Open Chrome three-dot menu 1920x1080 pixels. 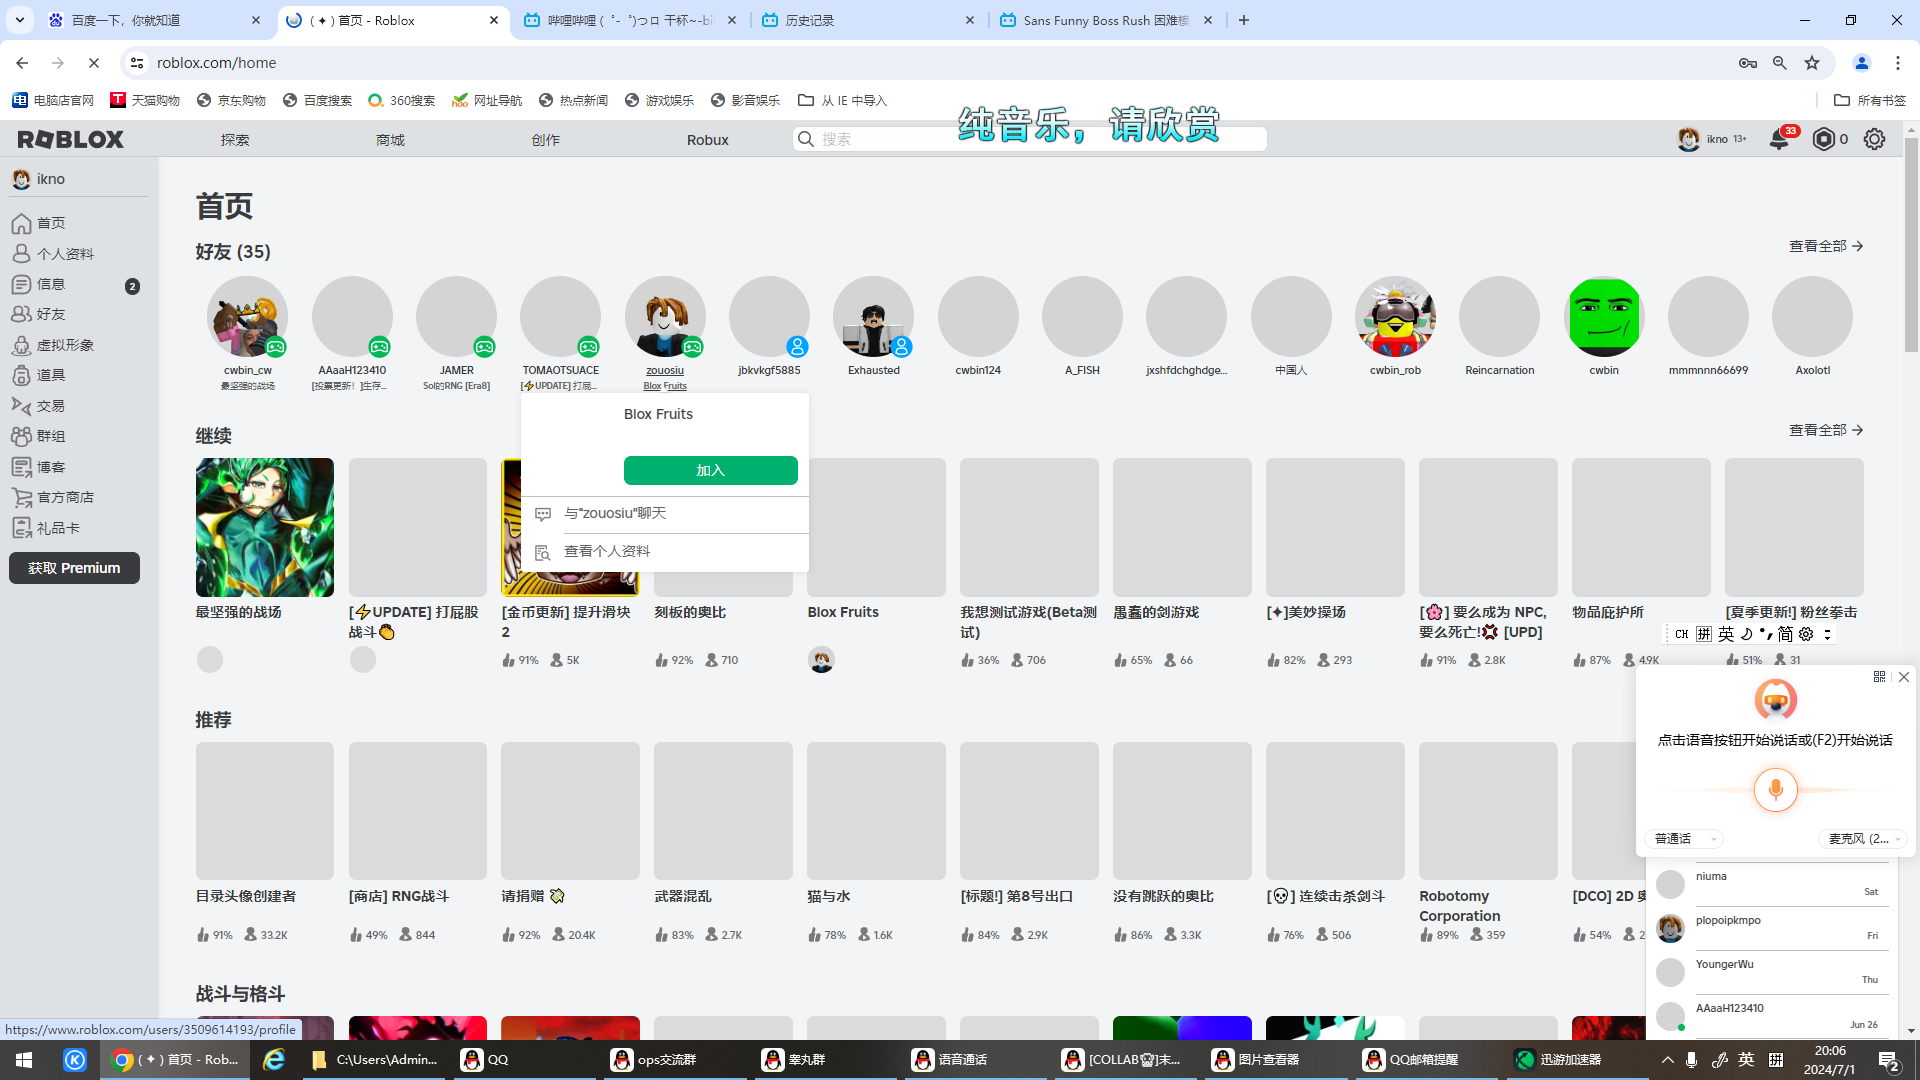[x=1898, y=63]
